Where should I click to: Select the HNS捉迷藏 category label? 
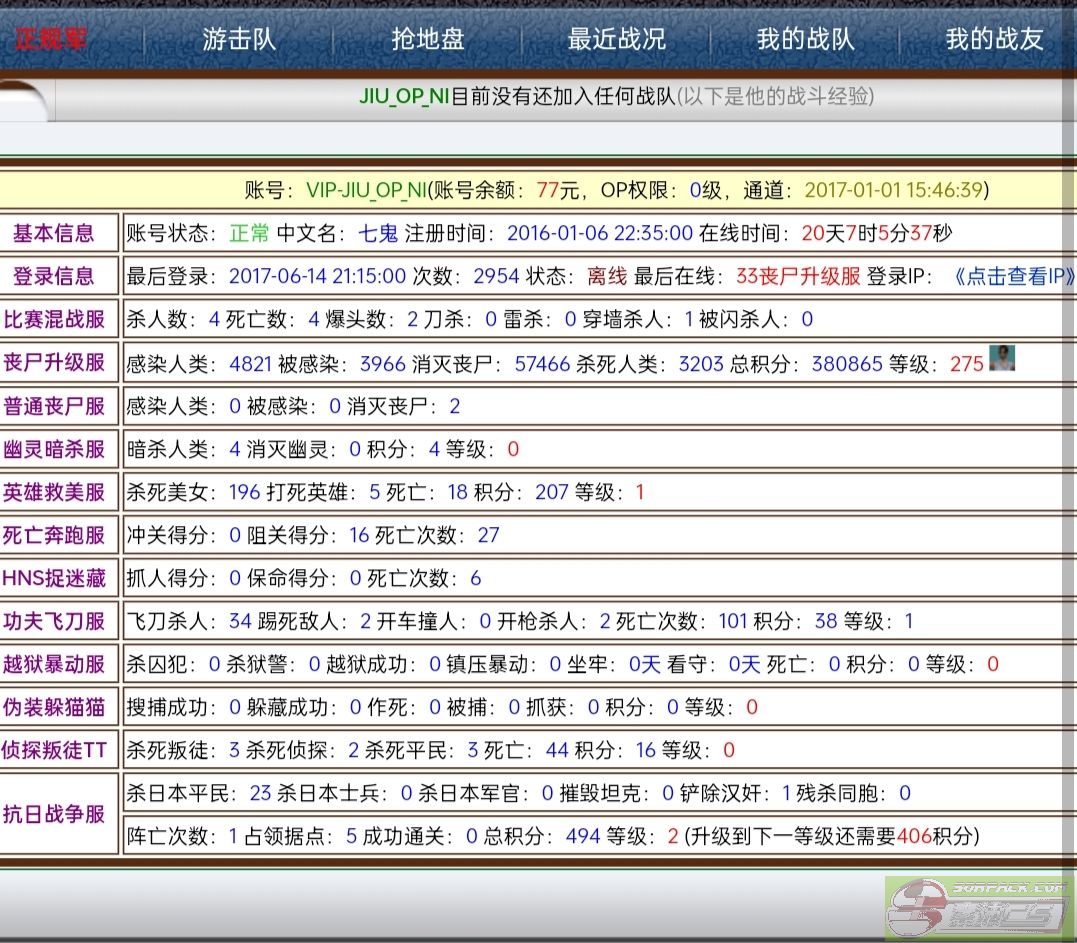(54, 578)
